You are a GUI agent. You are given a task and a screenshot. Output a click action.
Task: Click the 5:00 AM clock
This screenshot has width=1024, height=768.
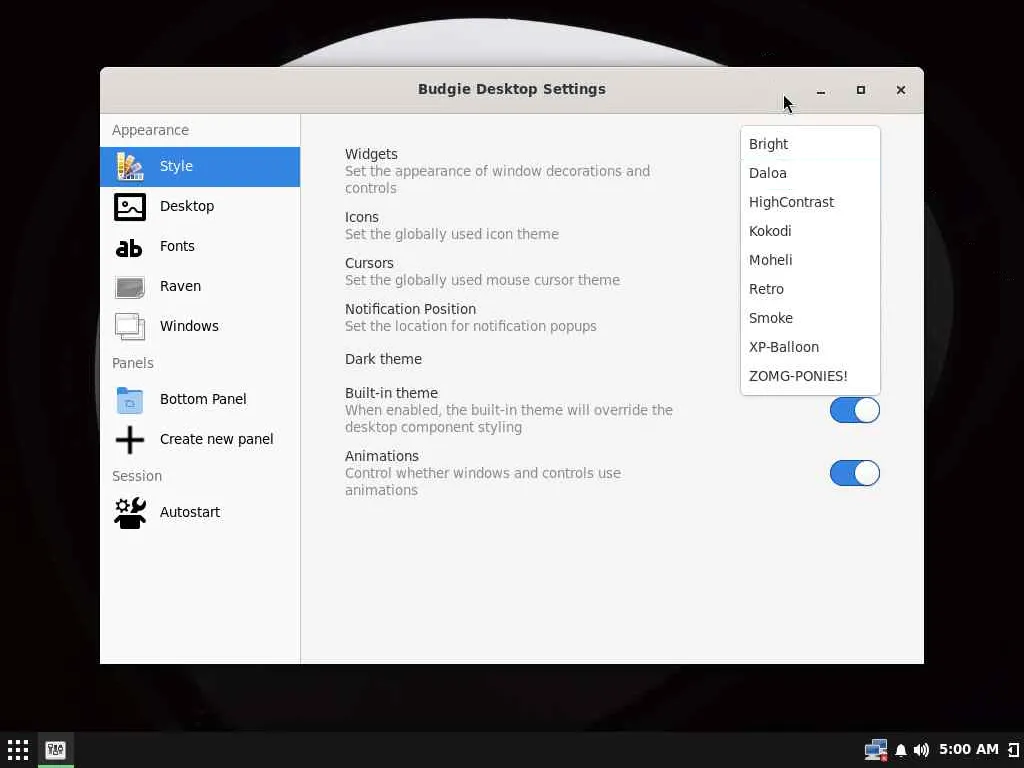(968, 750)
